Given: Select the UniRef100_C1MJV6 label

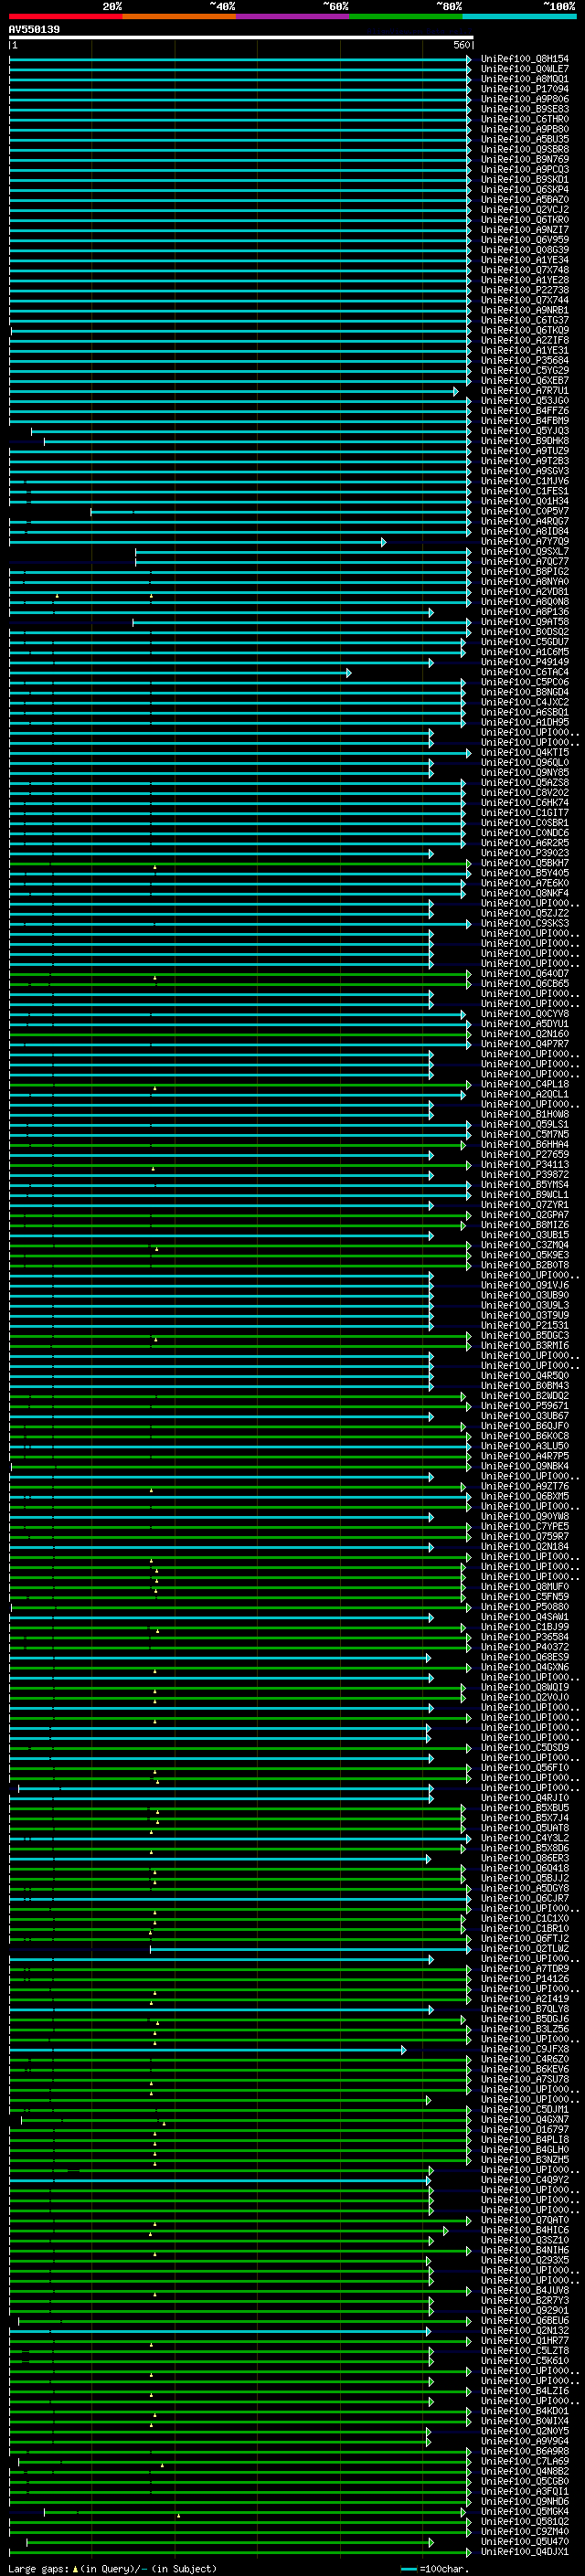Looking at the screenshot, I should pyautogui.click(x=525, y=481).
